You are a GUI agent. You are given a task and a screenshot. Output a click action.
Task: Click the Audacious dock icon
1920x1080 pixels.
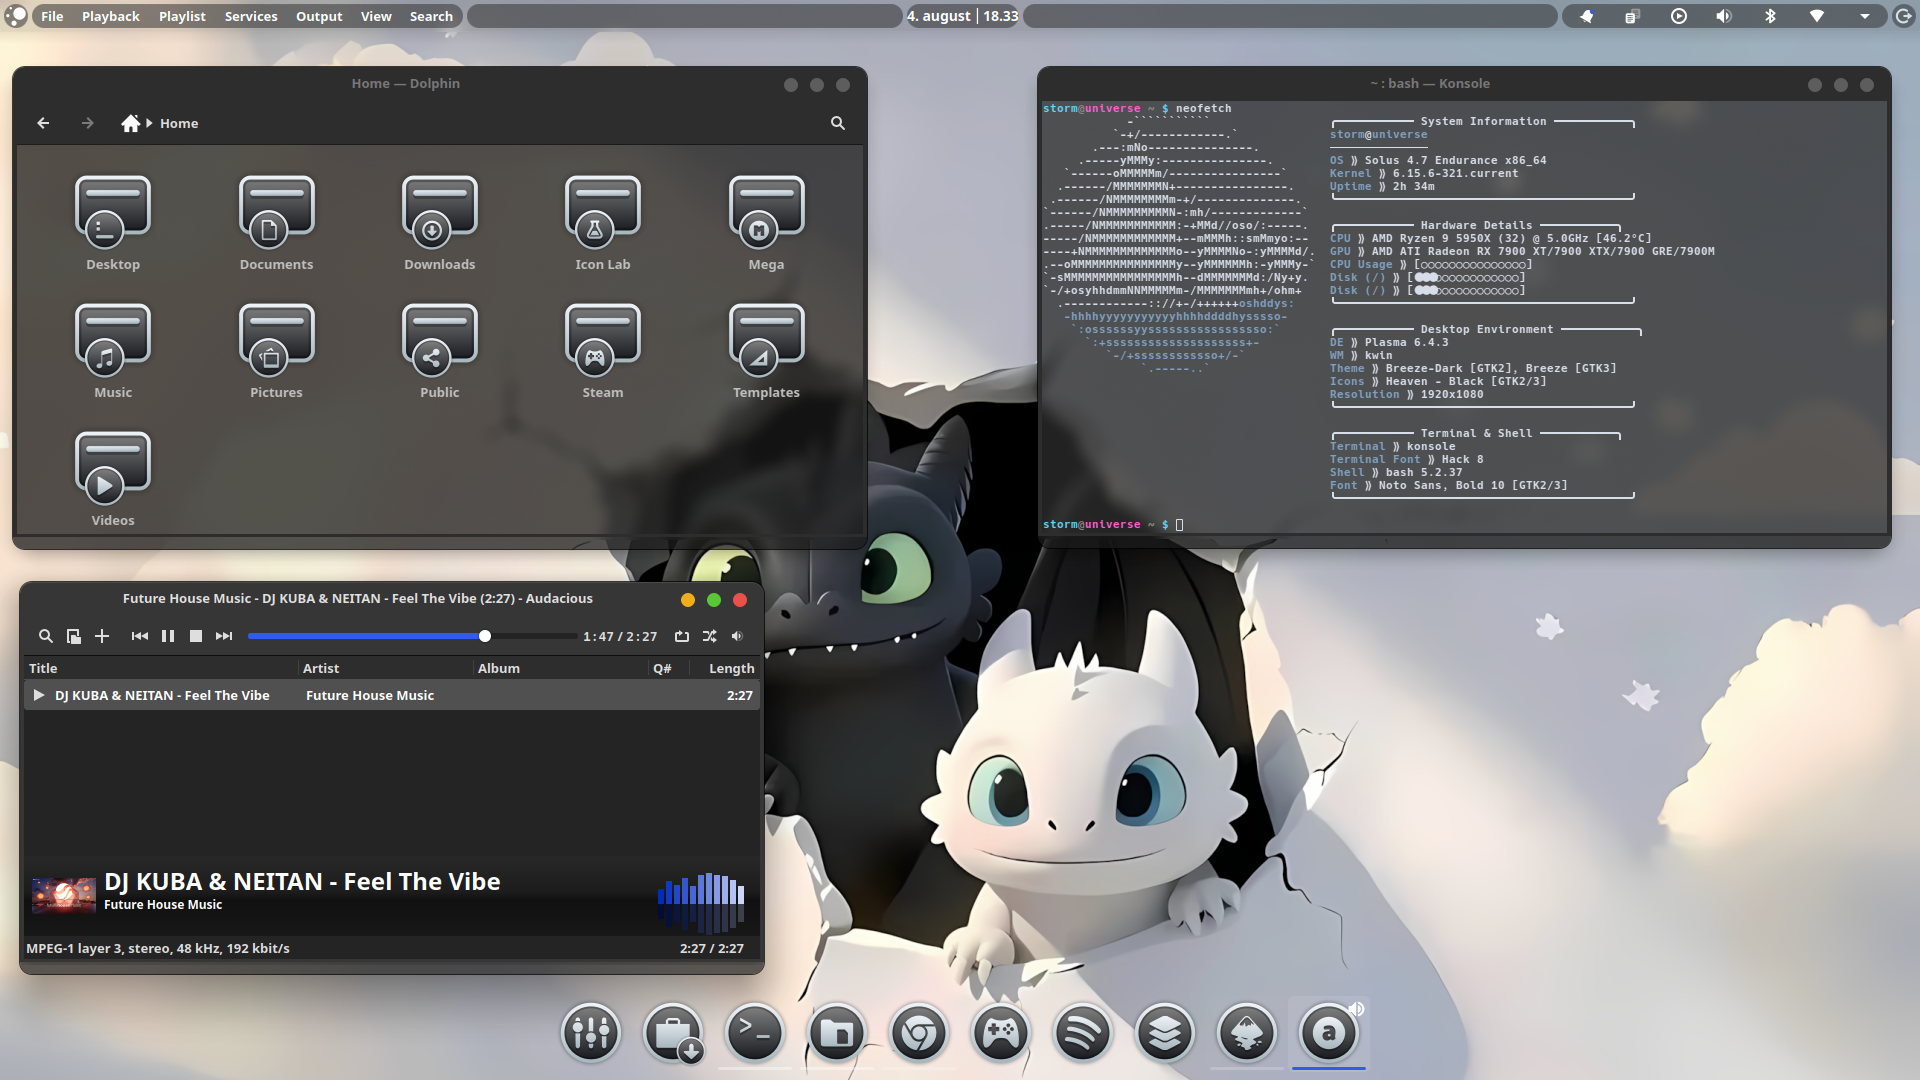(1329, 1033)
